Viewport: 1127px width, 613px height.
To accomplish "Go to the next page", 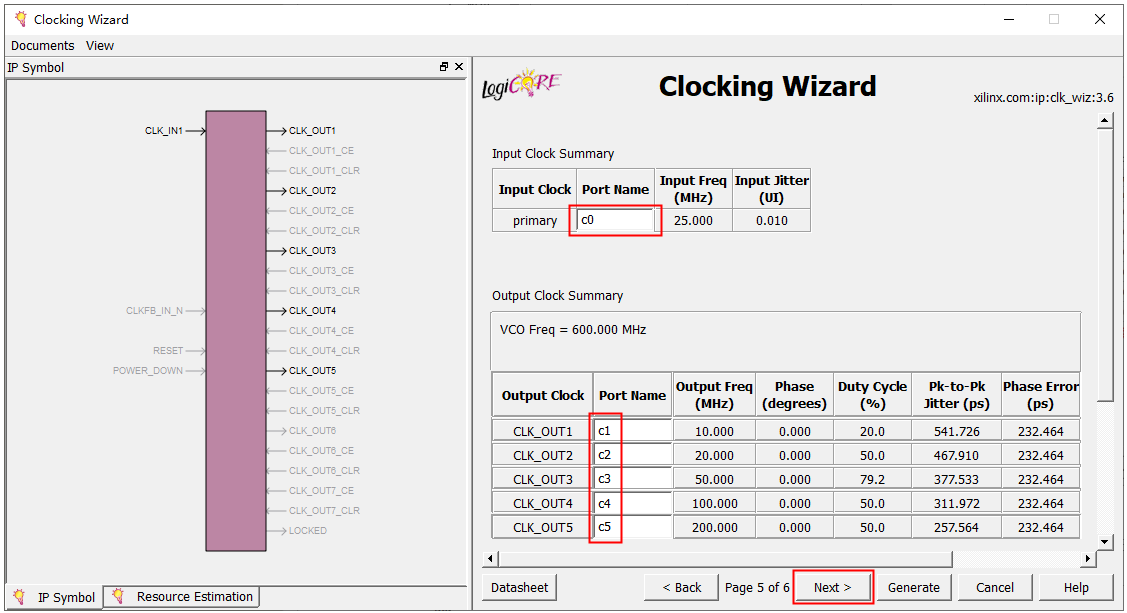I will pyautogui.click(x=832, y=587).
